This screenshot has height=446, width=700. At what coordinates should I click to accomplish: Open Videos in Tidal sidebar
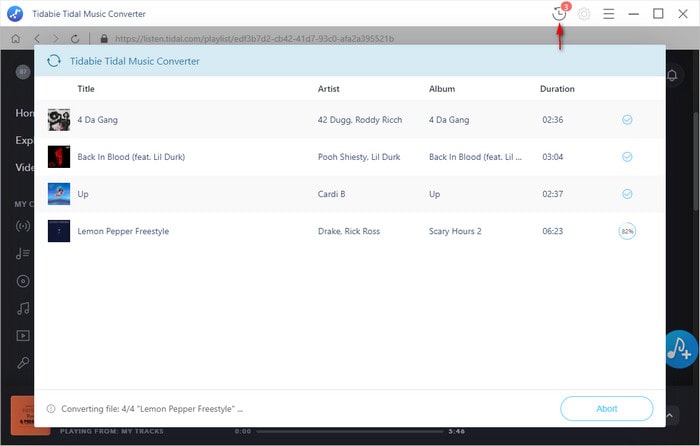[24, 167]
